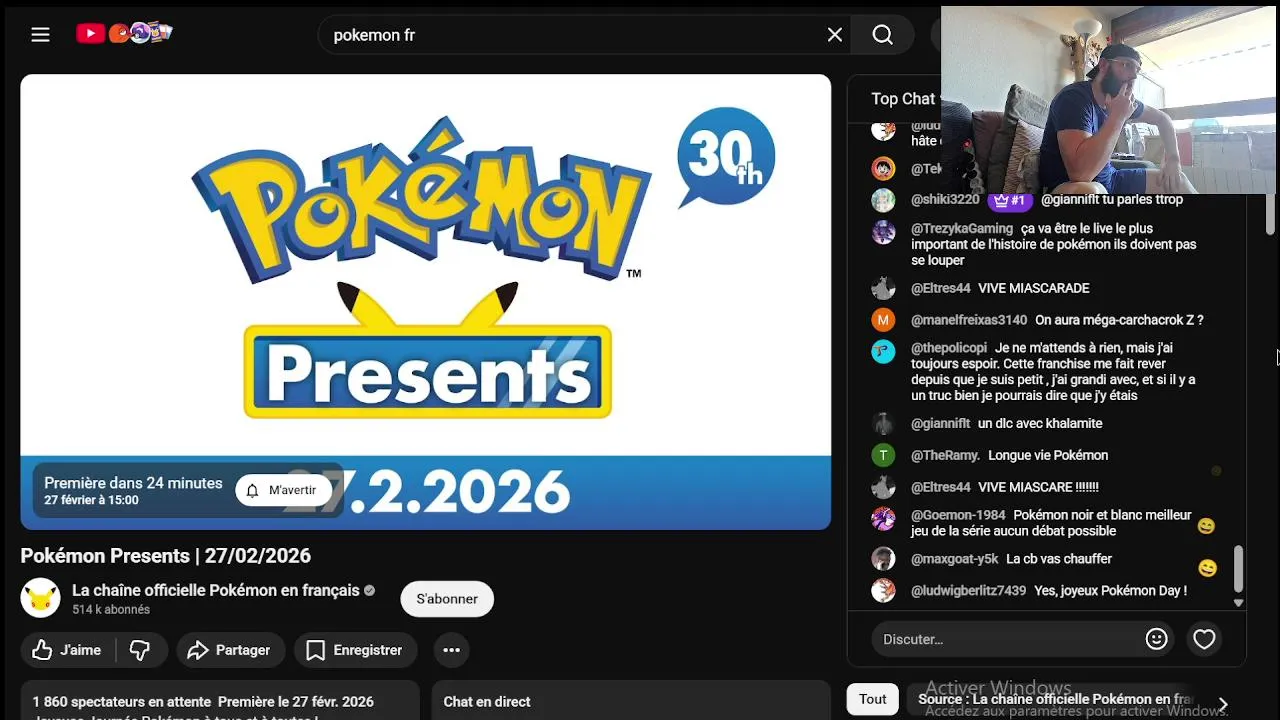The height and width of the screenshot is (720, 1280).
Task: Open the Pokémon Presents video thumbnail
Action: [425, 301]
